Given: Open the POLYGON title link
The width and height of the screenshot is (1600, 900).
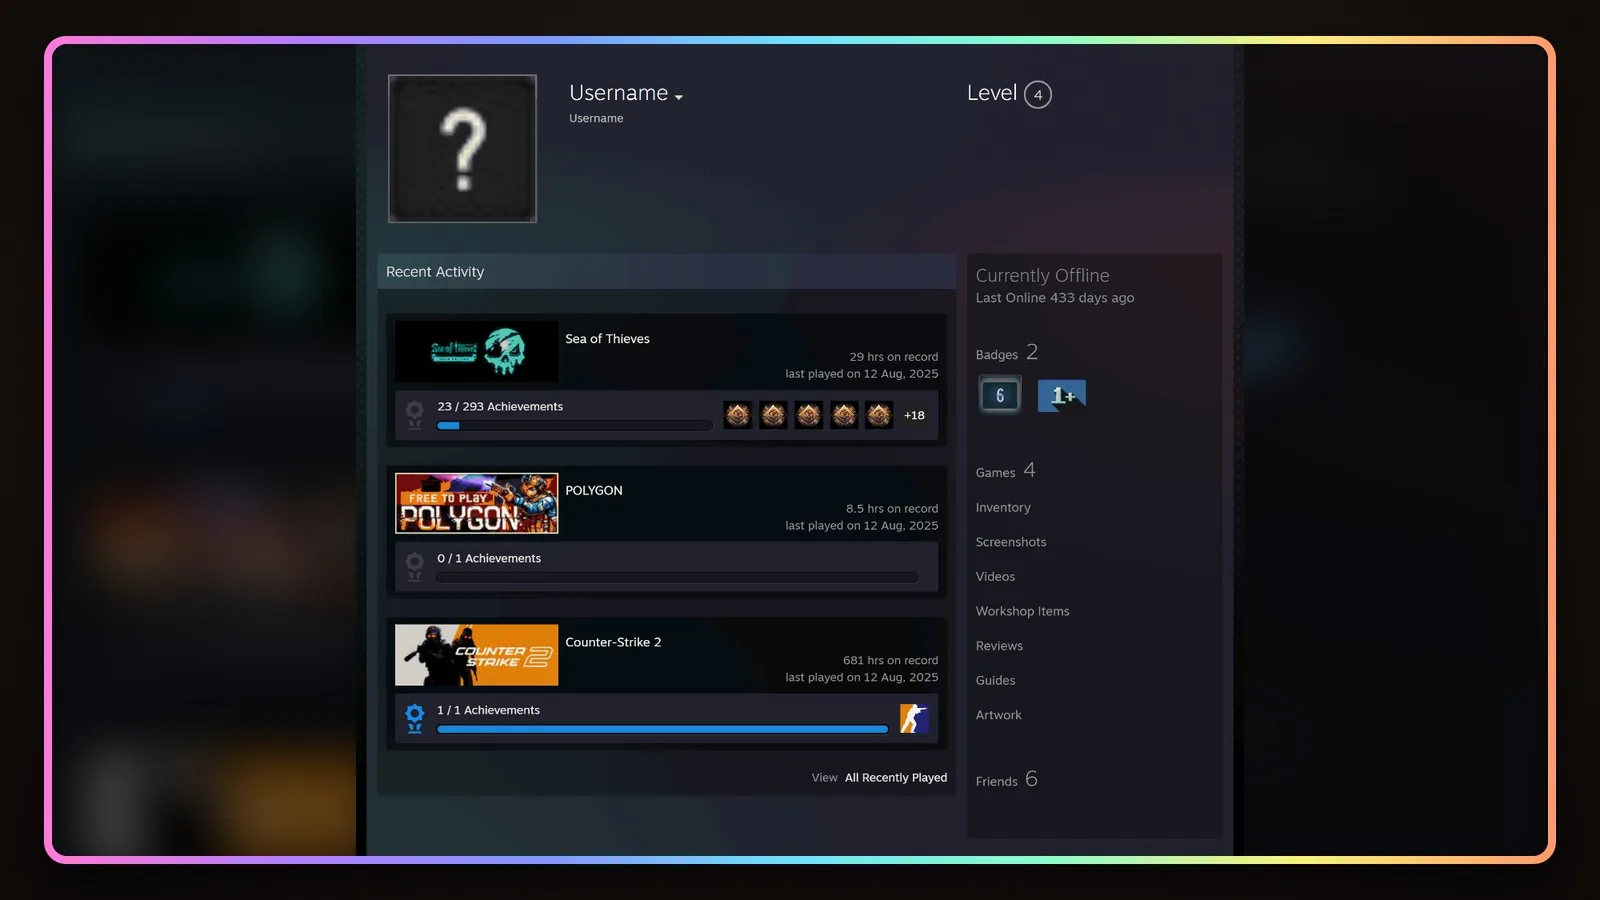Looking at the screenshot, I should click(x=594, y=491).
